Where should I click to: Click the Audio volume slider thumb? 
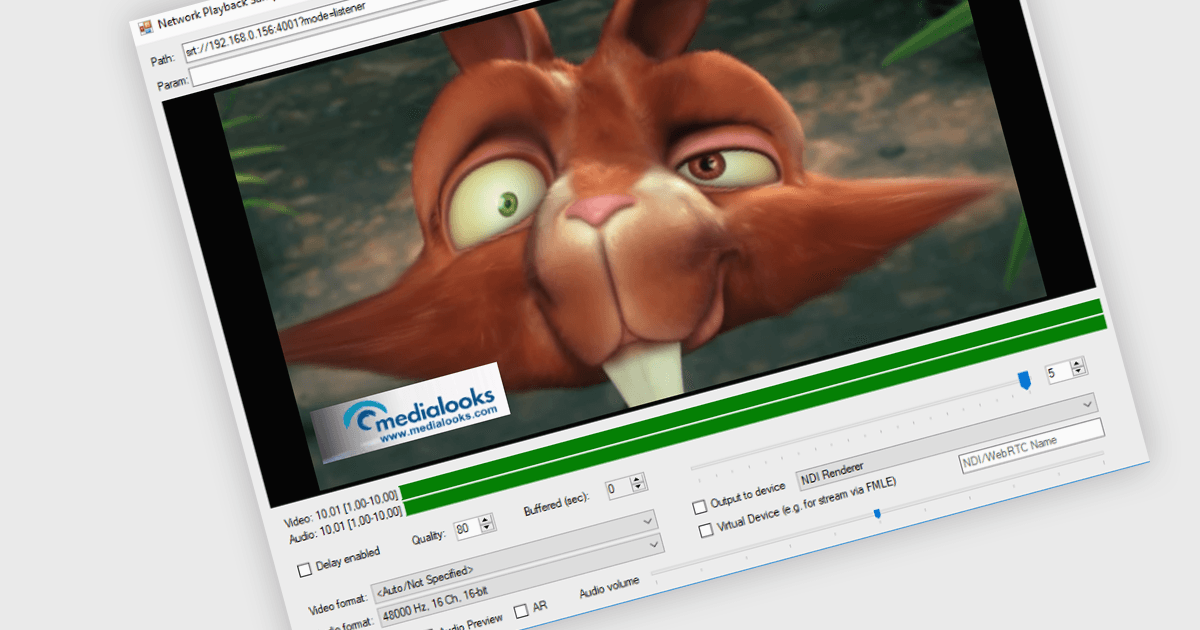pos(877,514)
